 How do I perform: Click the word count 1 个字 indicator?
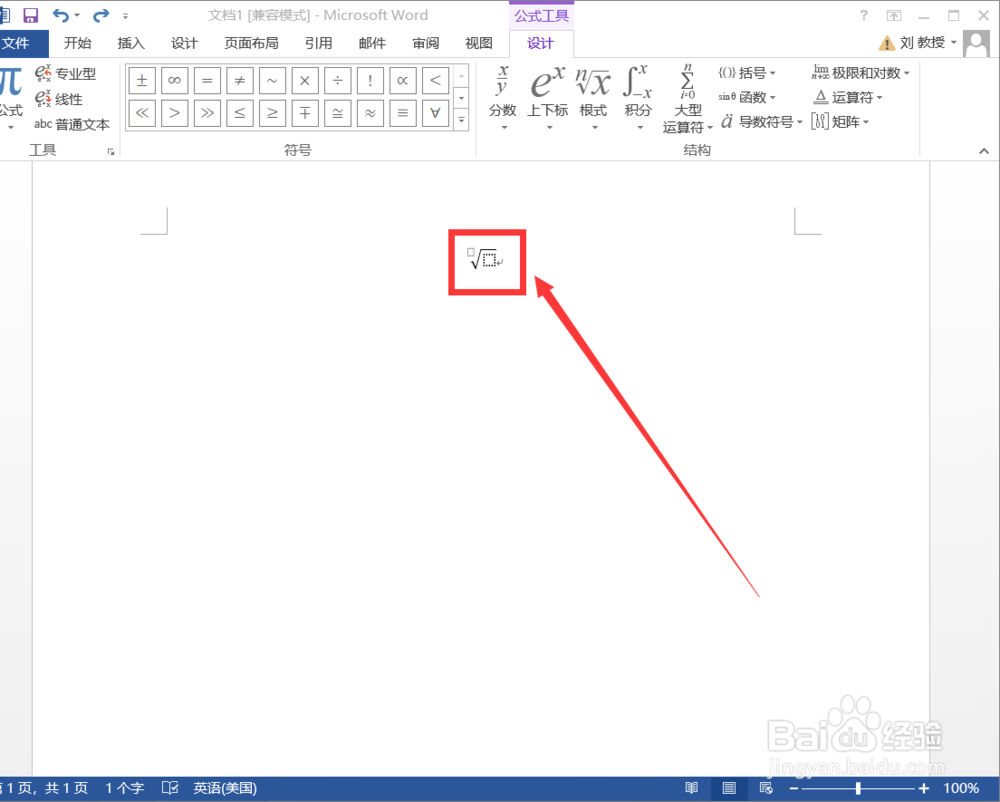pos(124,788)
